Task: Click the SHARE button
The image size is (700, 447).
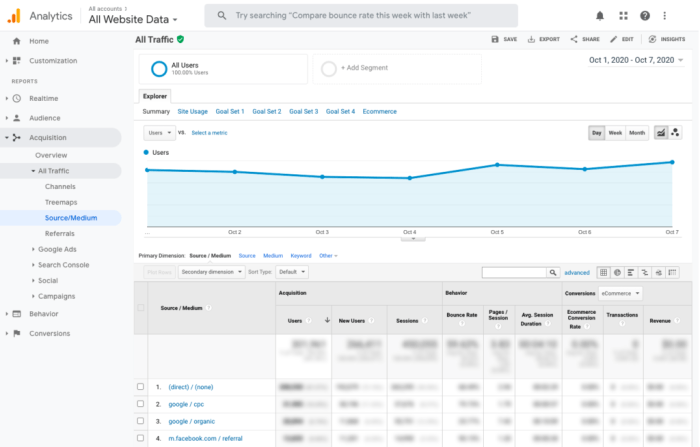Action: [x=585, y=39]
